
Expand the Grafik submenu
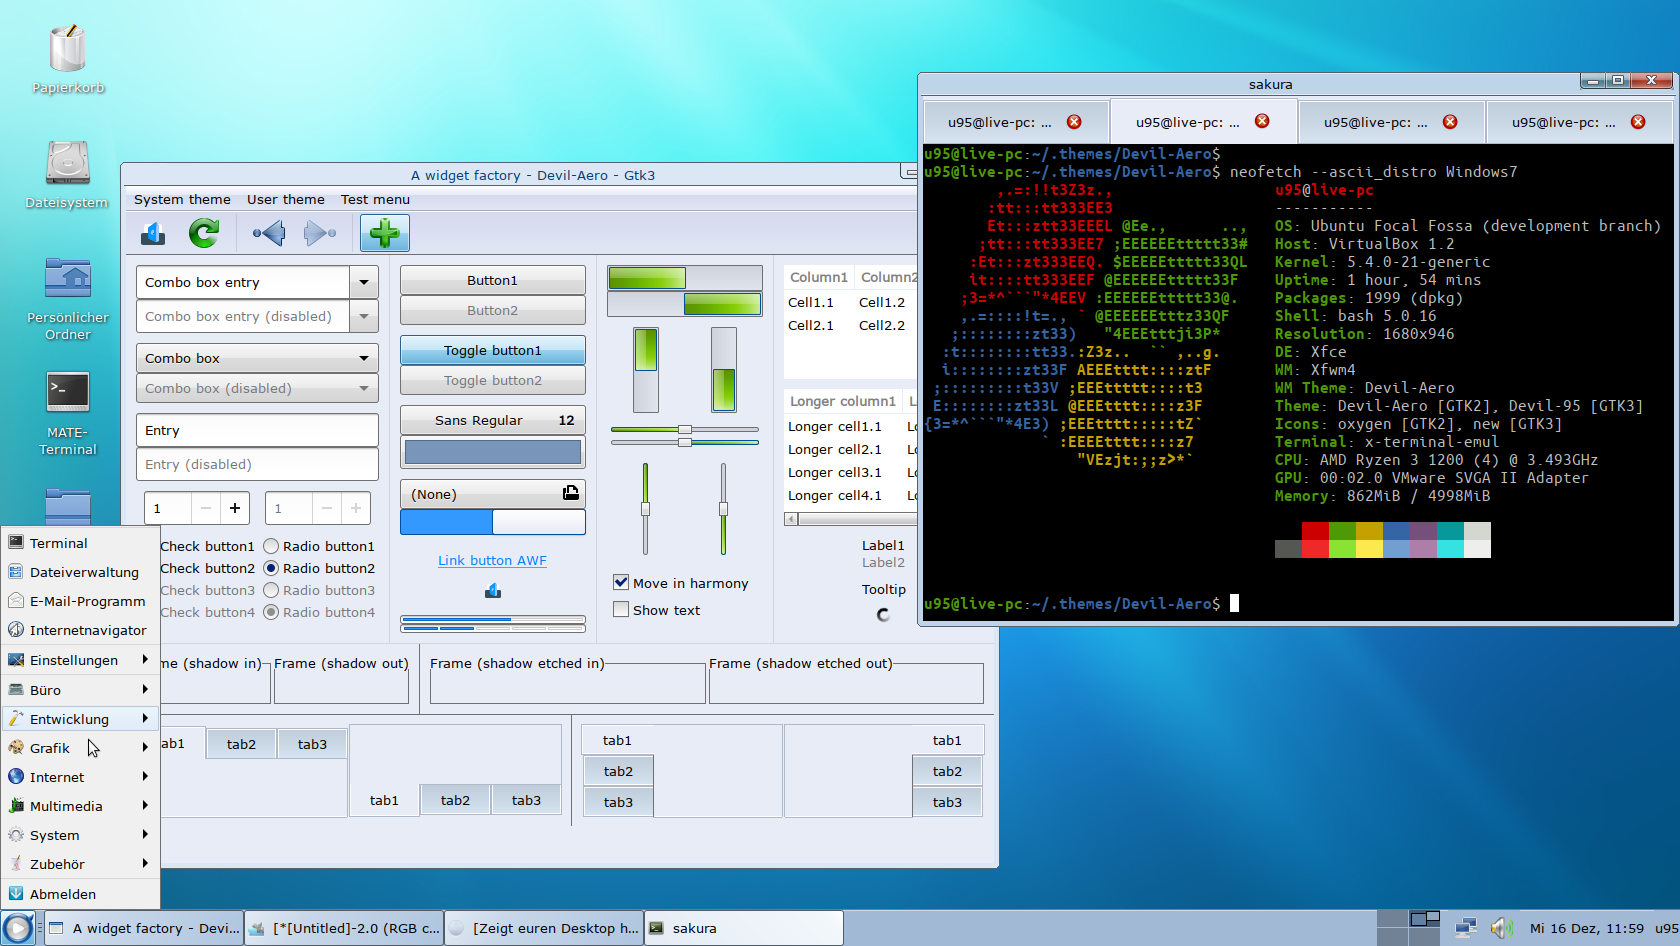80,748
